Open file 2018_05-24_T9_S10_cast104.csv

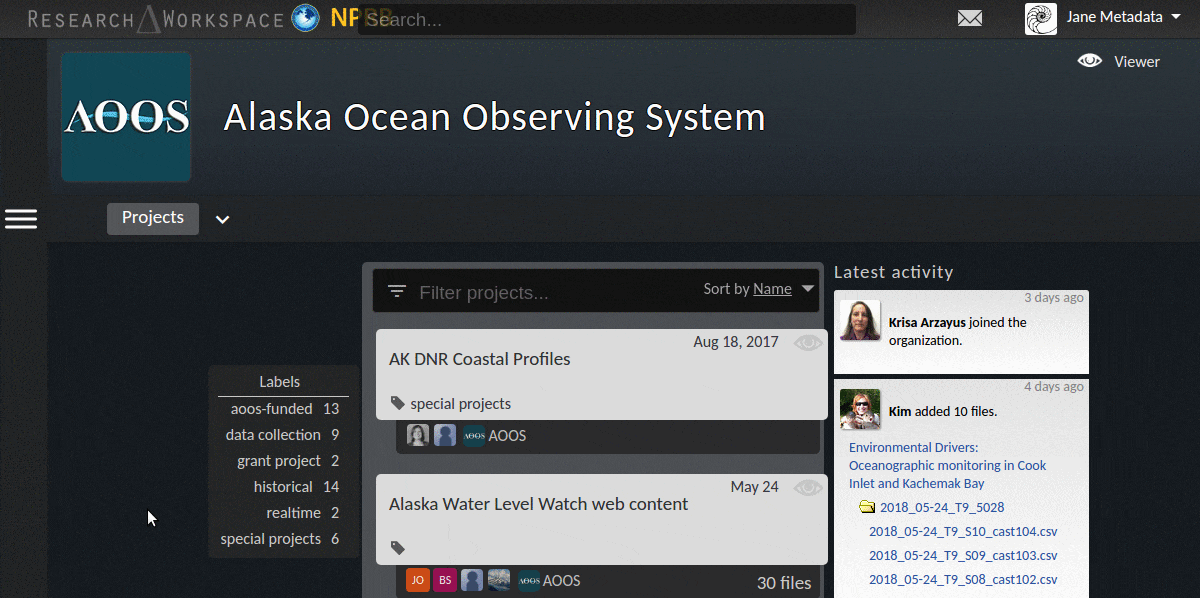[x=963, y=531]
